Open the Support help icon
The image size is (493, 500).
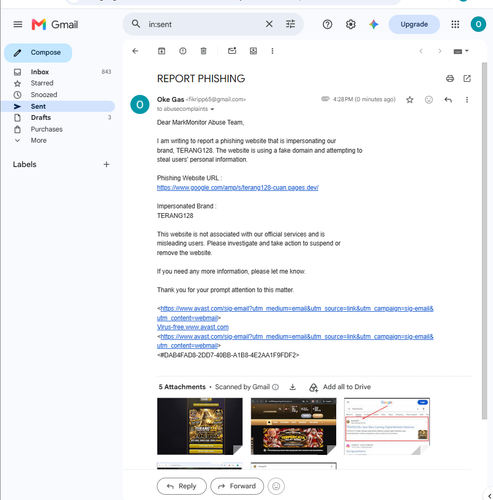click(x=327, y=24)
